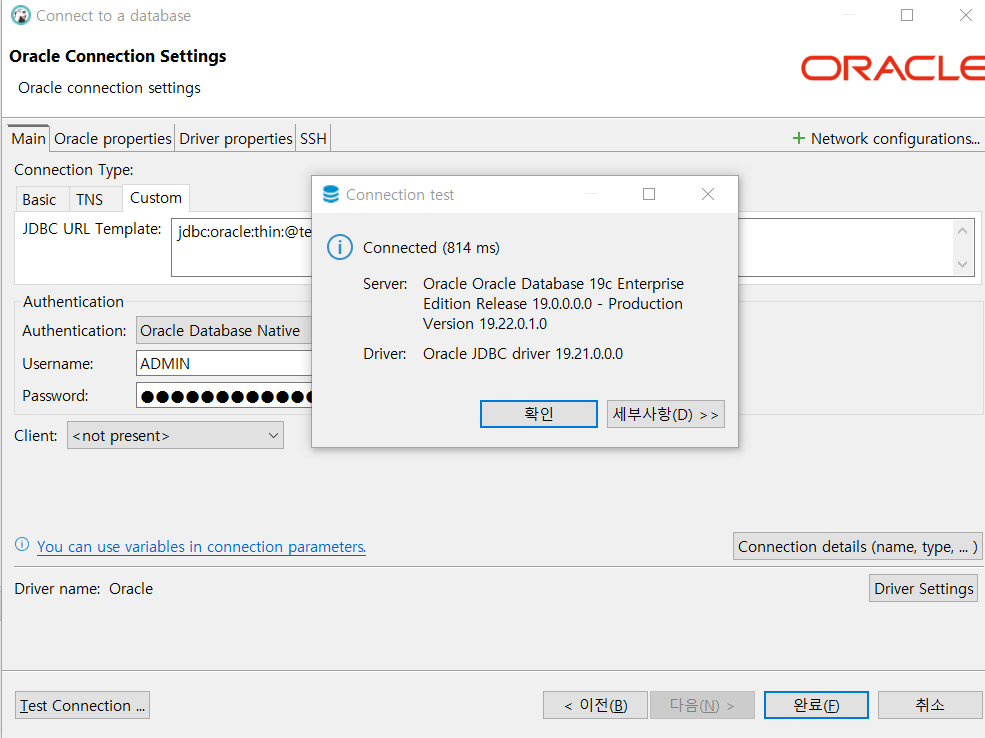The image size is (985, 738).
Task: Click the Password field
Action: pyautogui.click(x=224, y=396)
